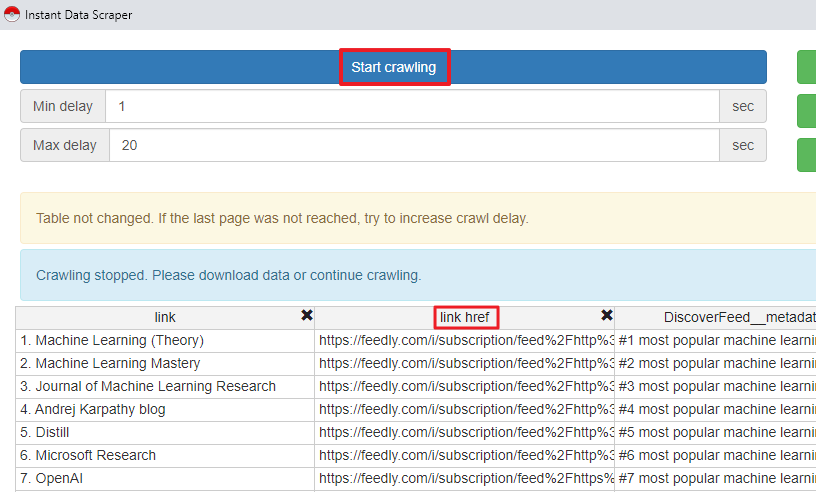Click the feedly URL in the OpenAI row
This screenshot has height=492, width=816.
point(465,478)
